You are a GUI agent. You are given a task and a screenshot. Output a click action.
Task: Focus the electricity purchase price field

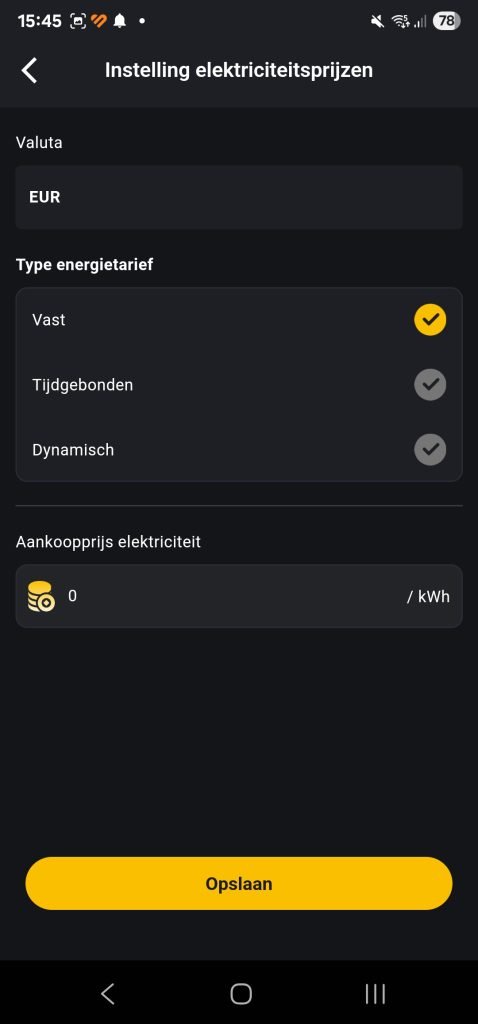point(239,596)
